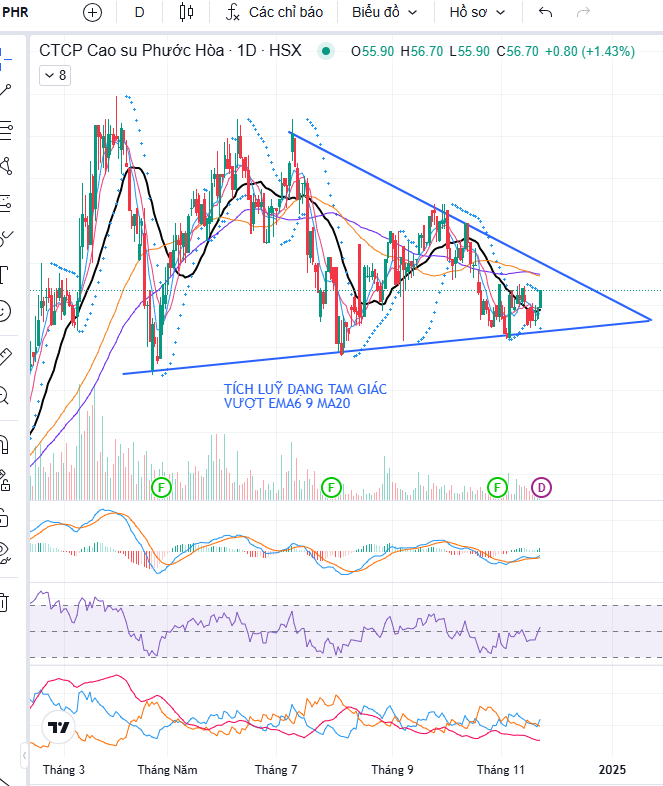
Task: Toggle the lock all drawings icon
Action: [5, 518]
